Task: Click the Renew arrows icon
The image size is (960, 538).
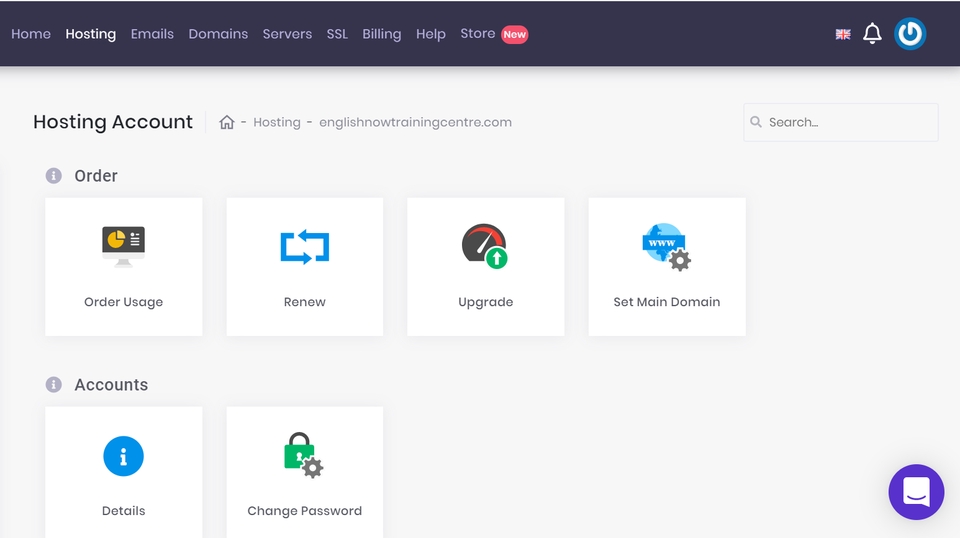Action: pos(304,247)
